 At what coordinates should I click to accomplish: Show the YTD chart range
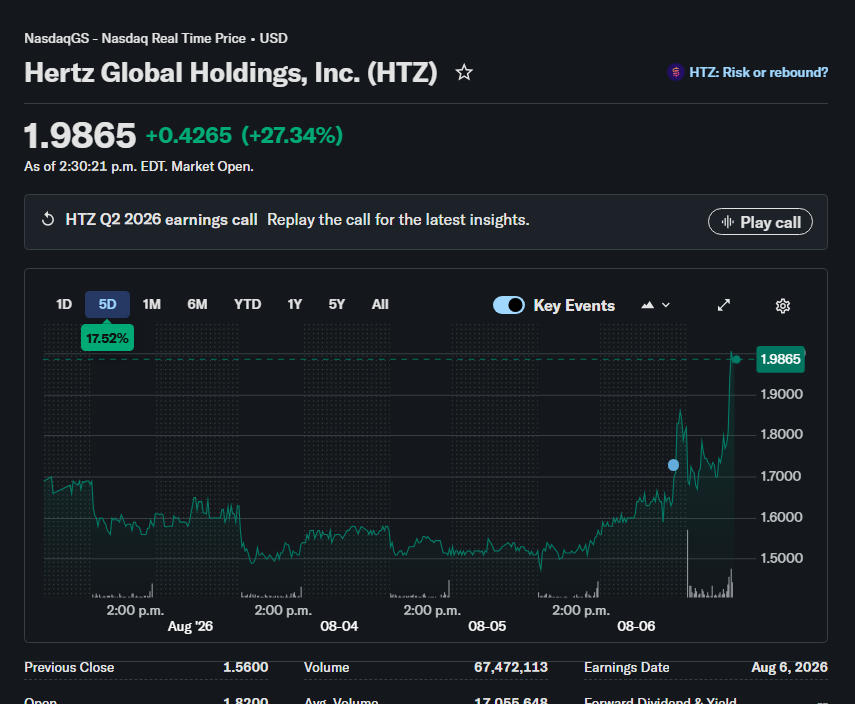[x=248, y=304]
